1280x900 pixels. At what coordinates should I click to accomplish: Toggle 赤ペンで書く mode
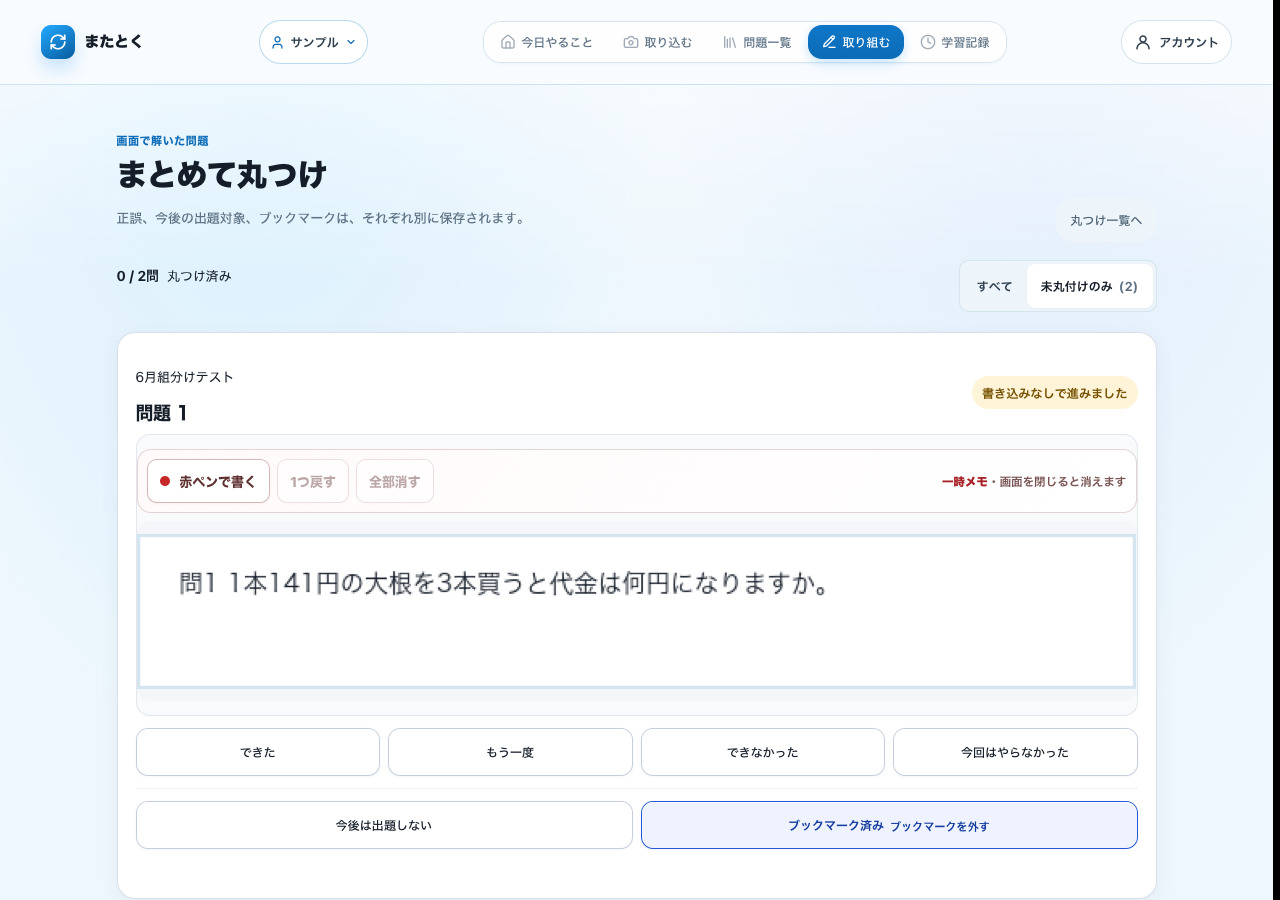(208, 481)
